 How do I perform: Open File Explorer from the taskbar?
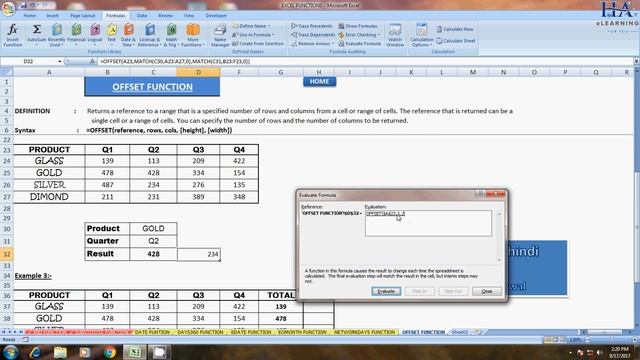[x=60, y=352]
